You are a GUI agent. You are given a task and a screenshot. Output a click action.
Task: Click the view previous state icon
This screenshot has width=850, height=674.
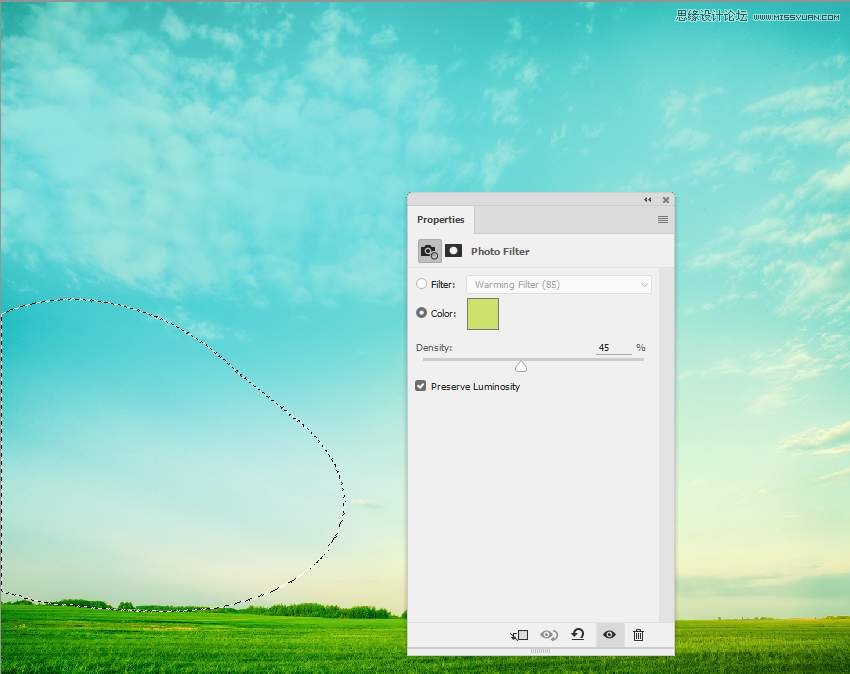pos(548,635)
